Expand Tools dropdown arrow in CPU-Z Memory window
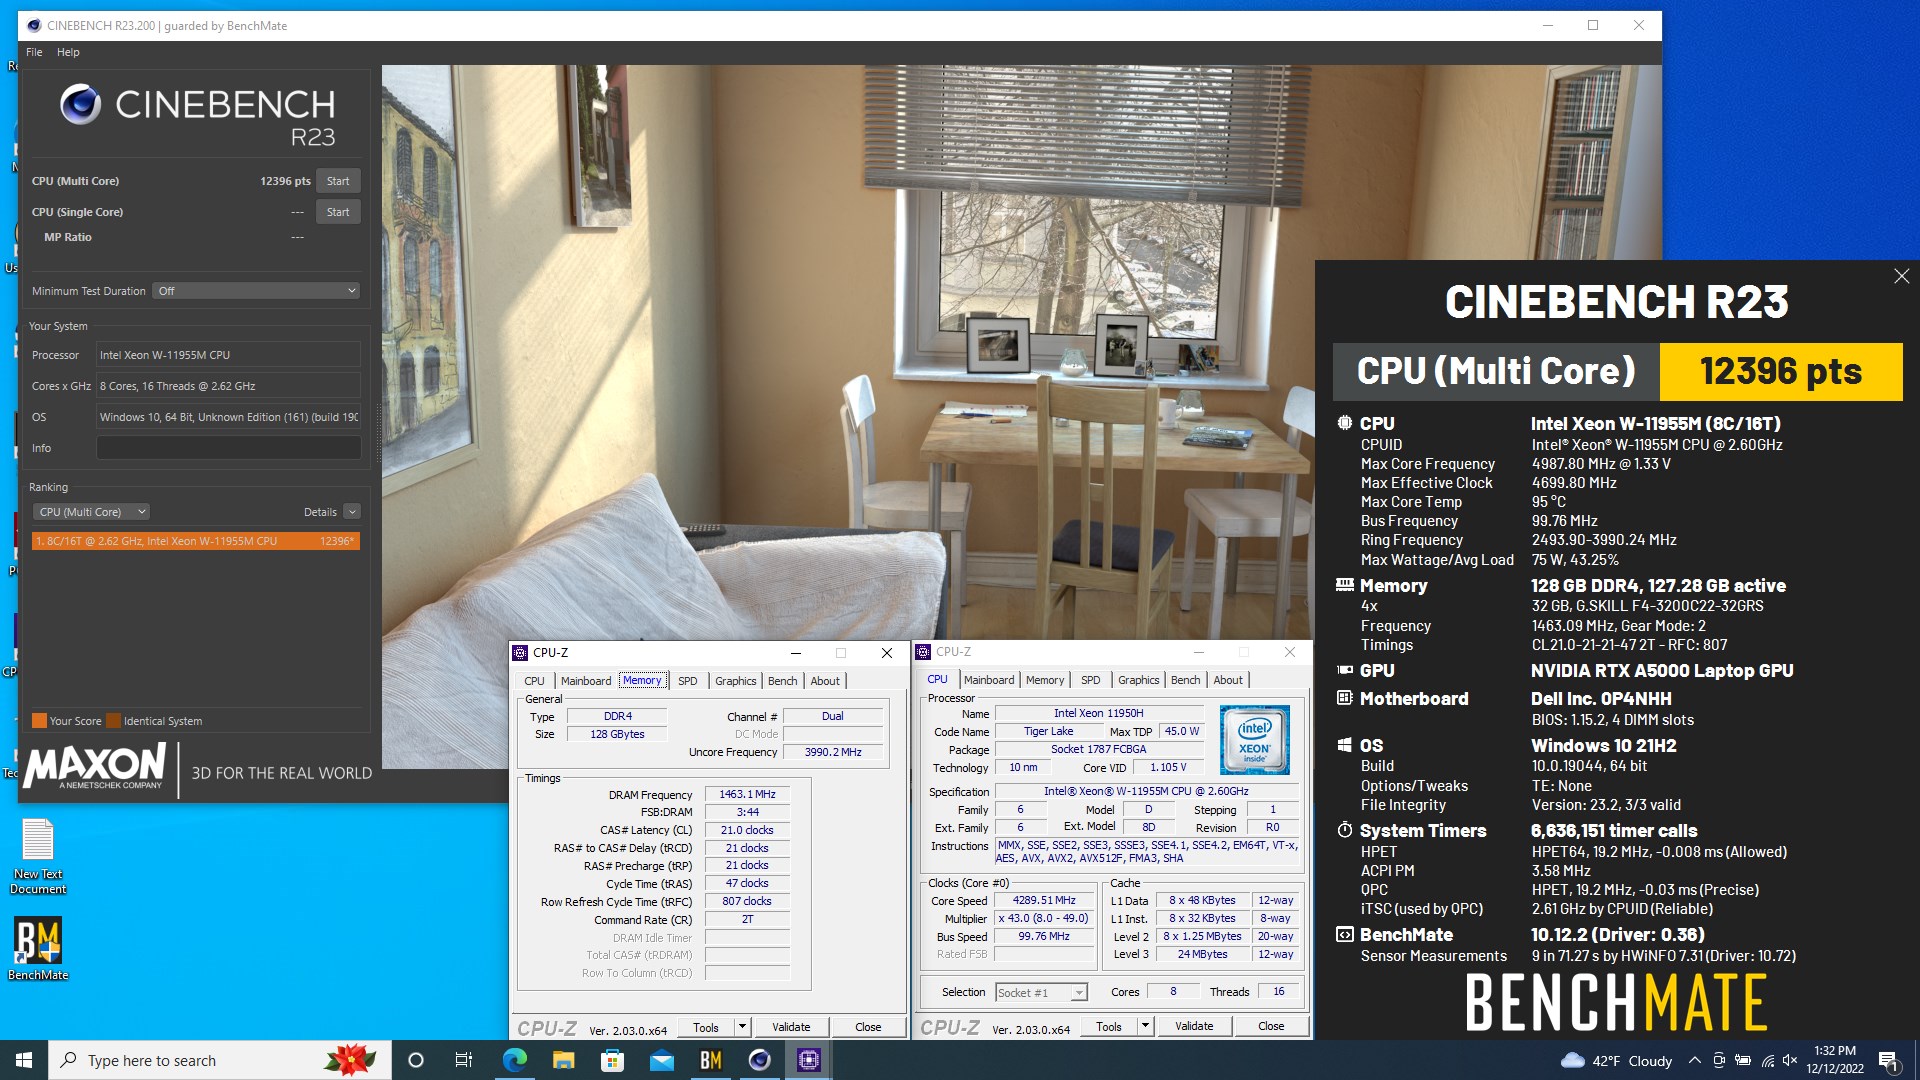This screenshot has height=1080, width=1920. tap(742, 1027)
